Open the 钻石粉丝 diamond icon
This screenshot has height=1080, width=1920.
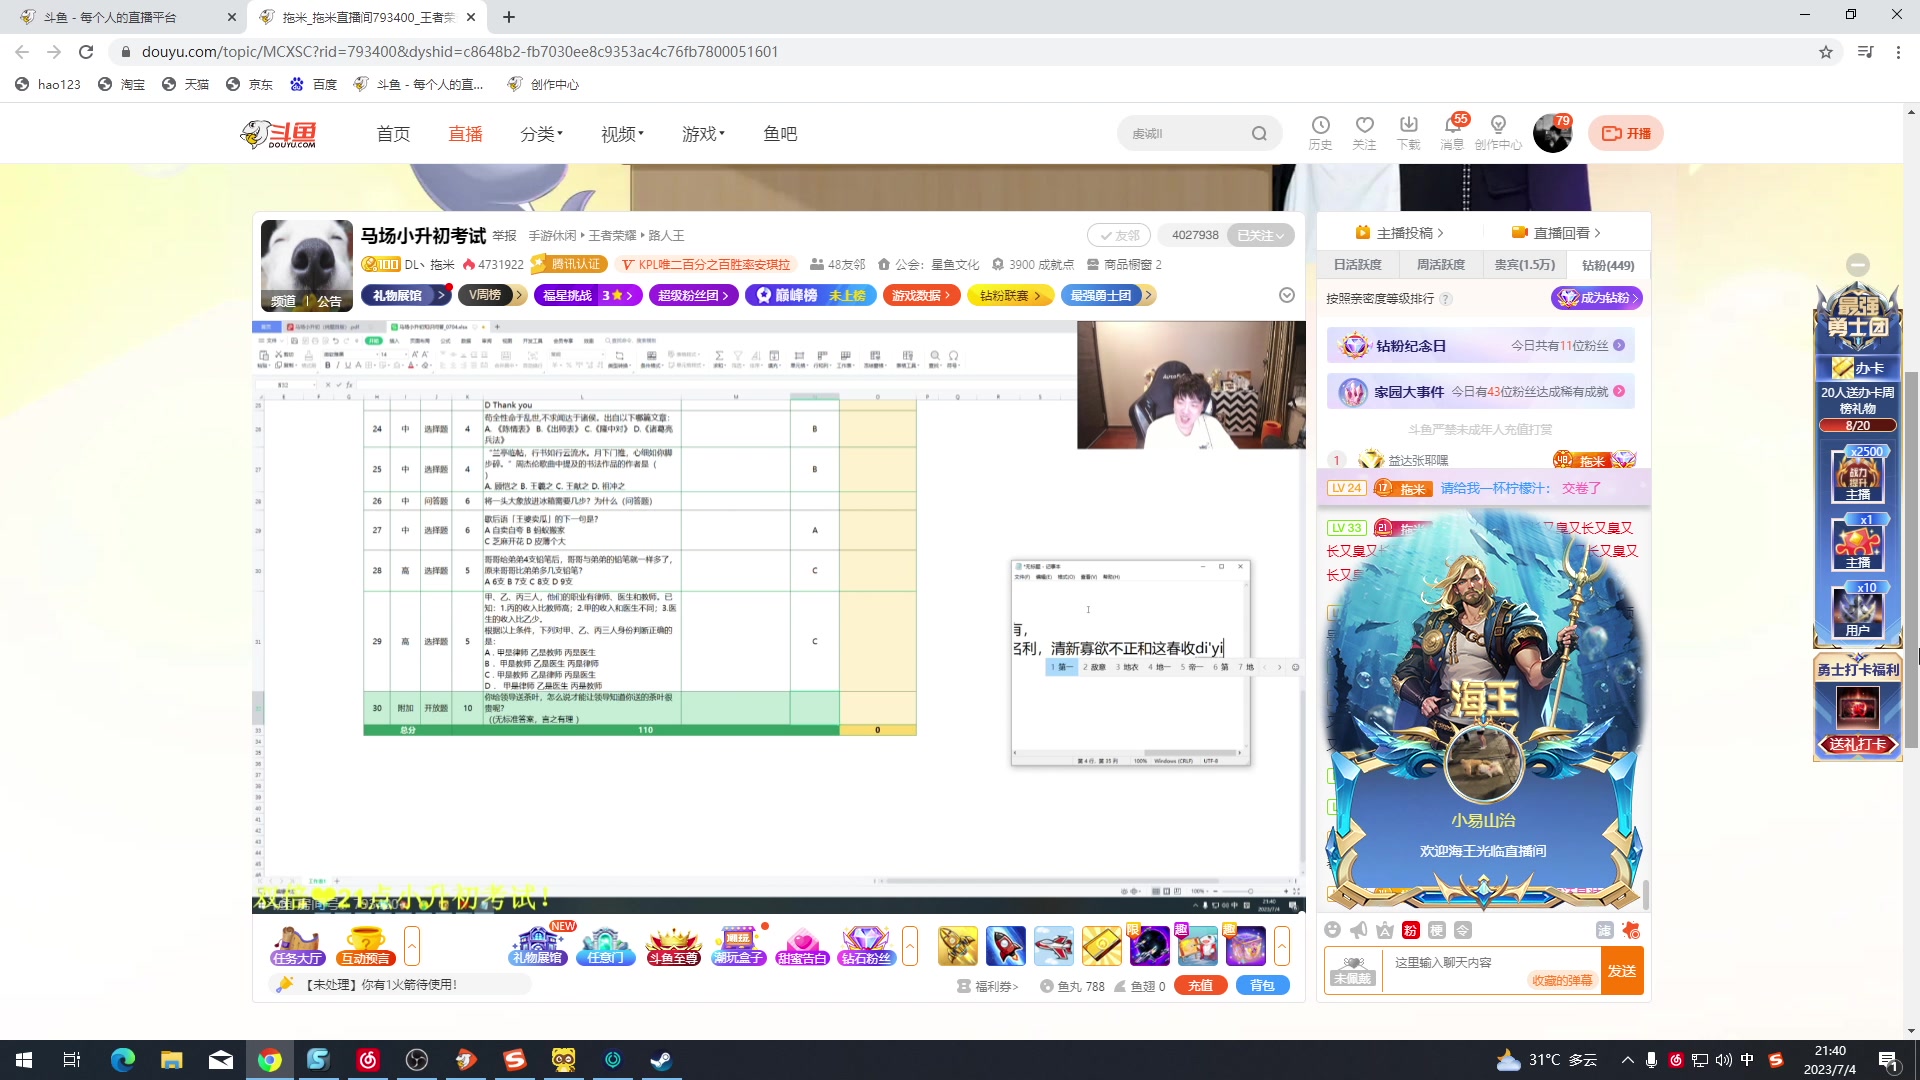pyautogui.click(x=866, y=946)
